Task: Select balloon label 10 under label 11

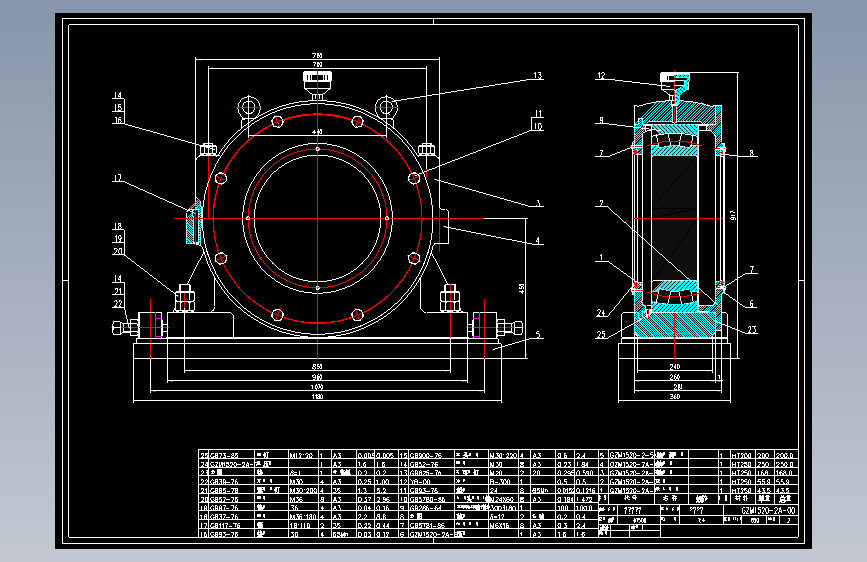Action: pyautogui.click(x=537, y=126)
